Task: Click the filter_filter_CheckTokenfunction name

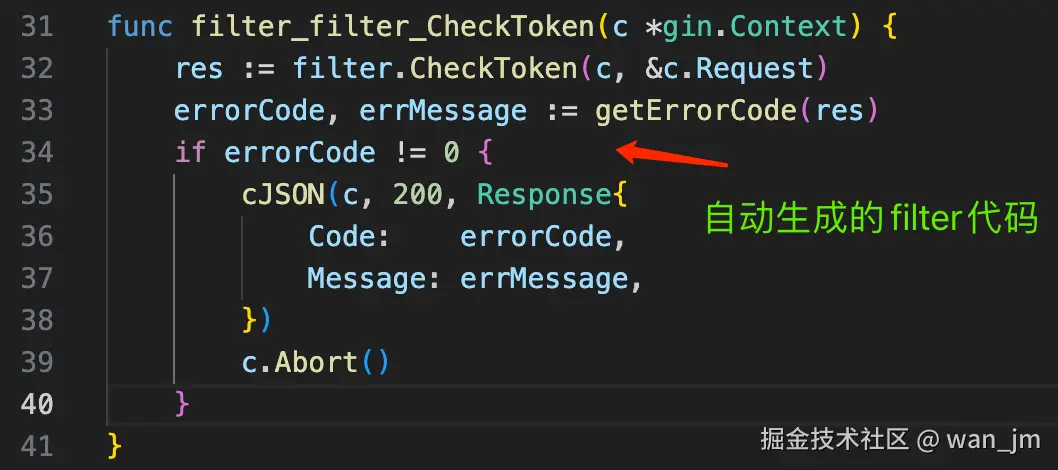Action: click(393, 28)
